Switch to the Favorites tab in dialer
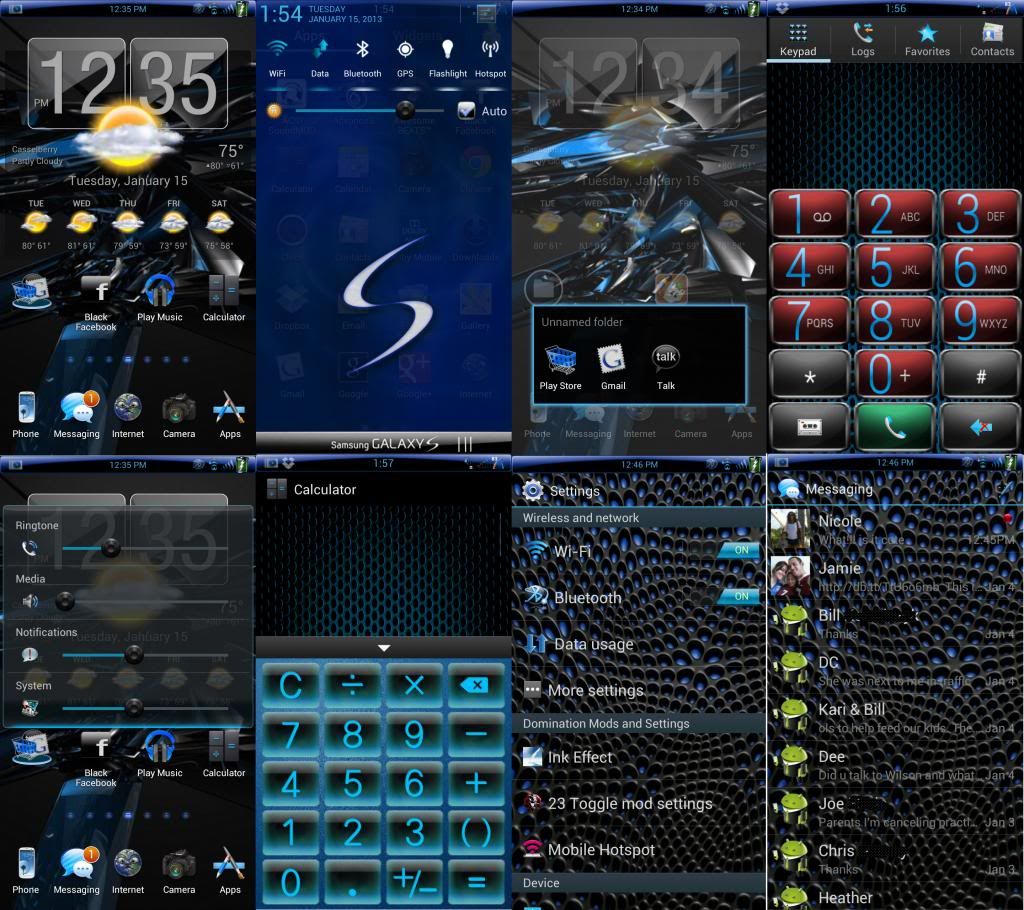 (x=927, y=40)
